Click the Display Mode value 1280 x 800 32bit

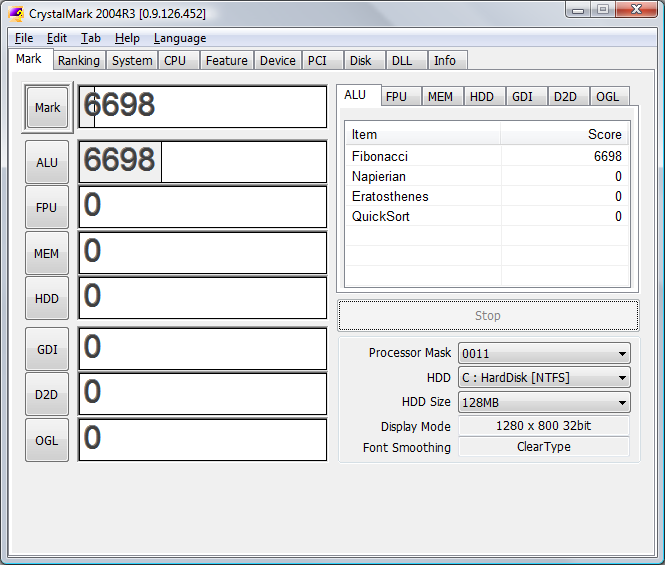pos(544,425)
